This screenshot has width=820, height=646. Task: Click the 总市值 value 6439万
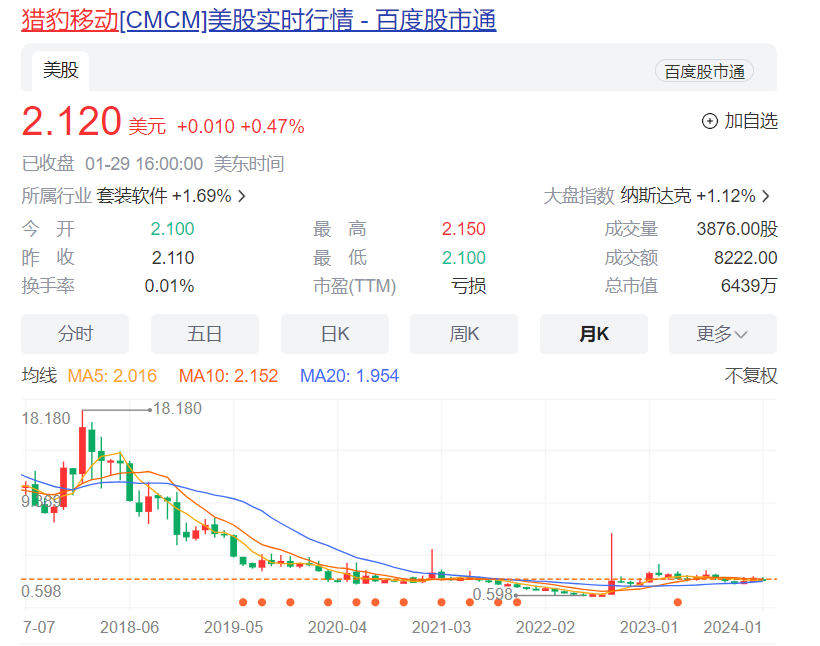pos(749,286)
